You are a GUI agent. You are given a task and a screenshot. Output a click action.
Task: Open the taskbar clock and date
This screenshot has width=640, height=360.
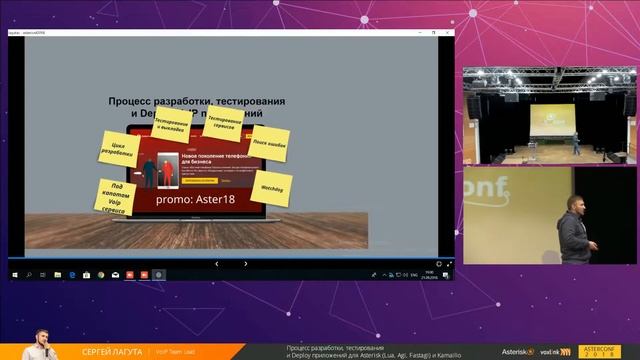(x=429, y=275)
